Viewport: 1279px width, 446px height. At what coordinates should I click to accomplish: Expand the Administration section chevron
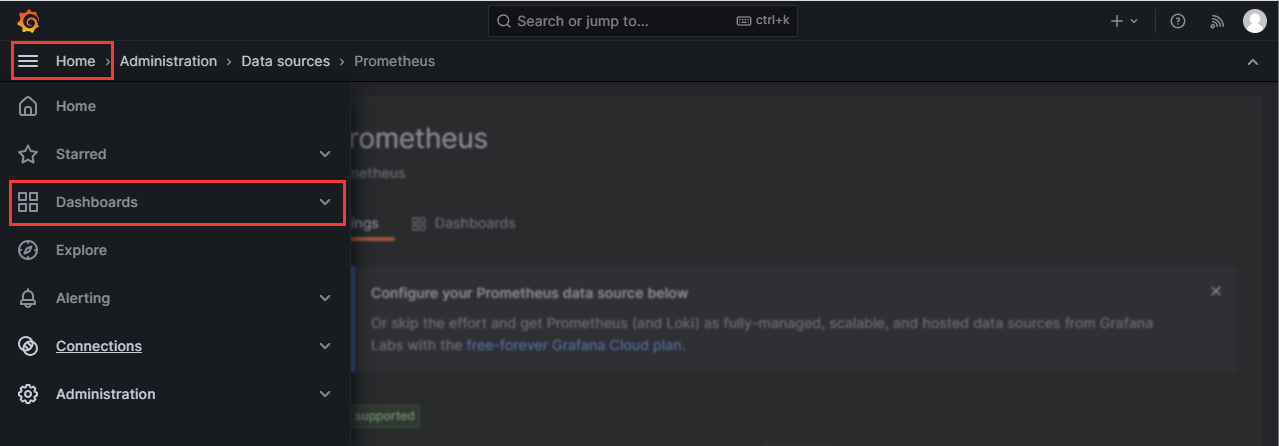coord(325,394)
